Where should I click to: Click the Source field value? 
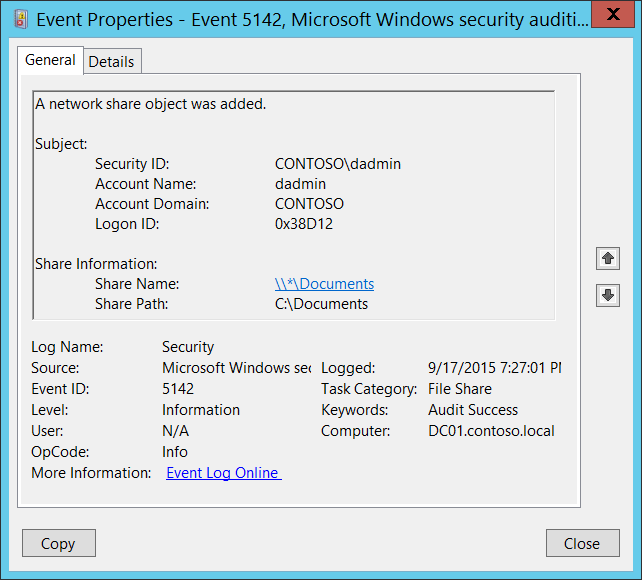point(236,368)
